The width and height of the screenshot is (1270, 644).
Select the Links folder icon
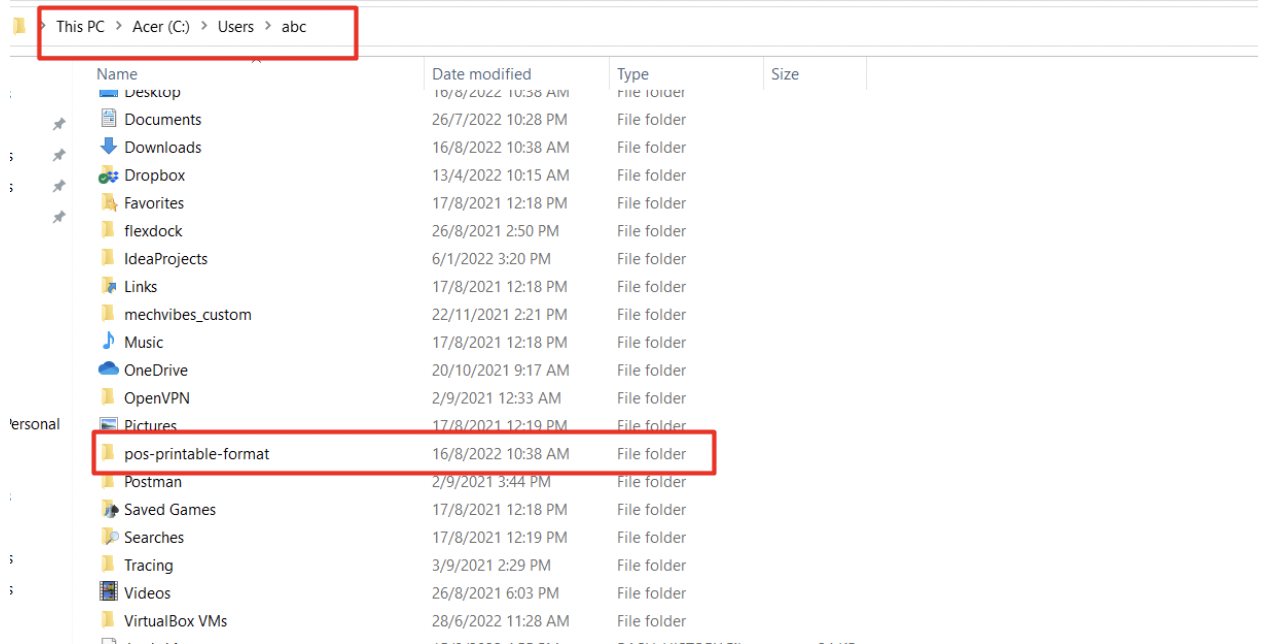(109, 287)
